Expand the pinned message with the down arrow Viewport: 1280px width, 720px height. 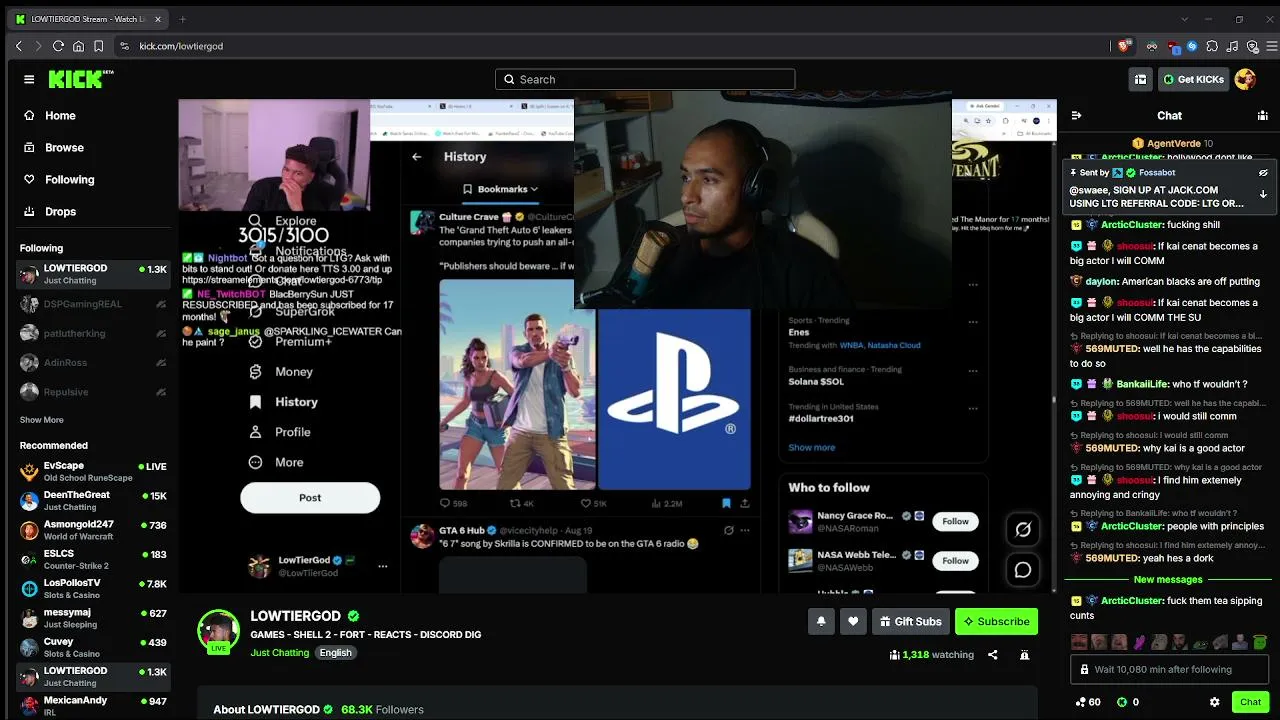tap(1263, 194)
